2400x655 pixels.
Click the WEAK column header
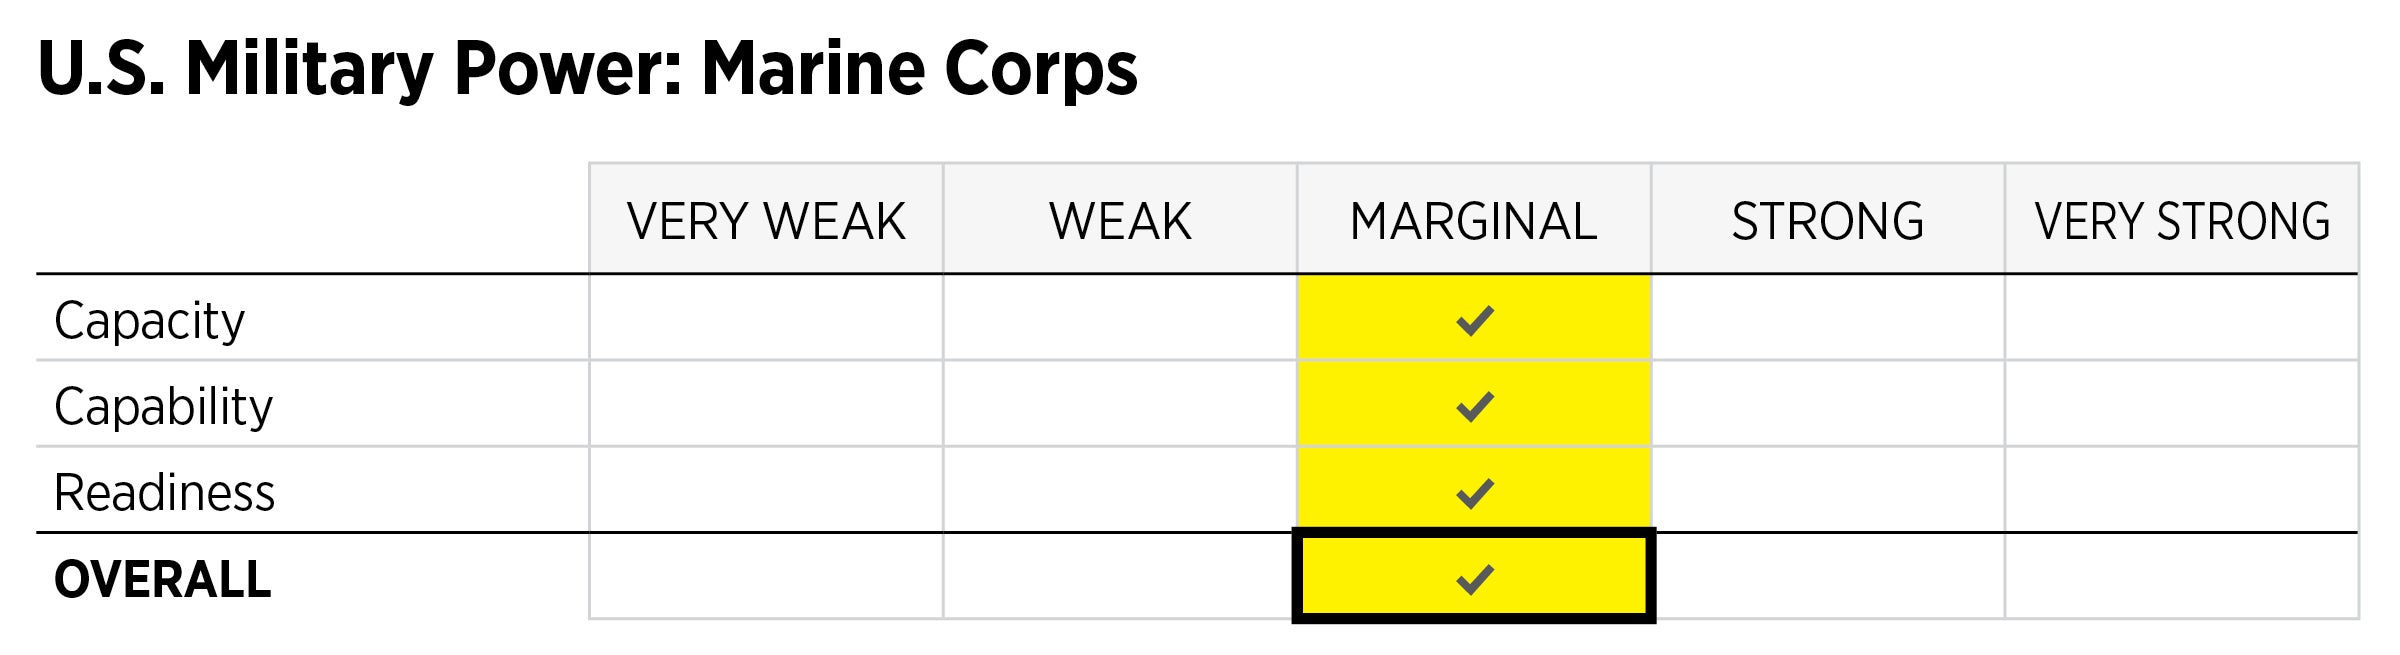[1120, 221]
